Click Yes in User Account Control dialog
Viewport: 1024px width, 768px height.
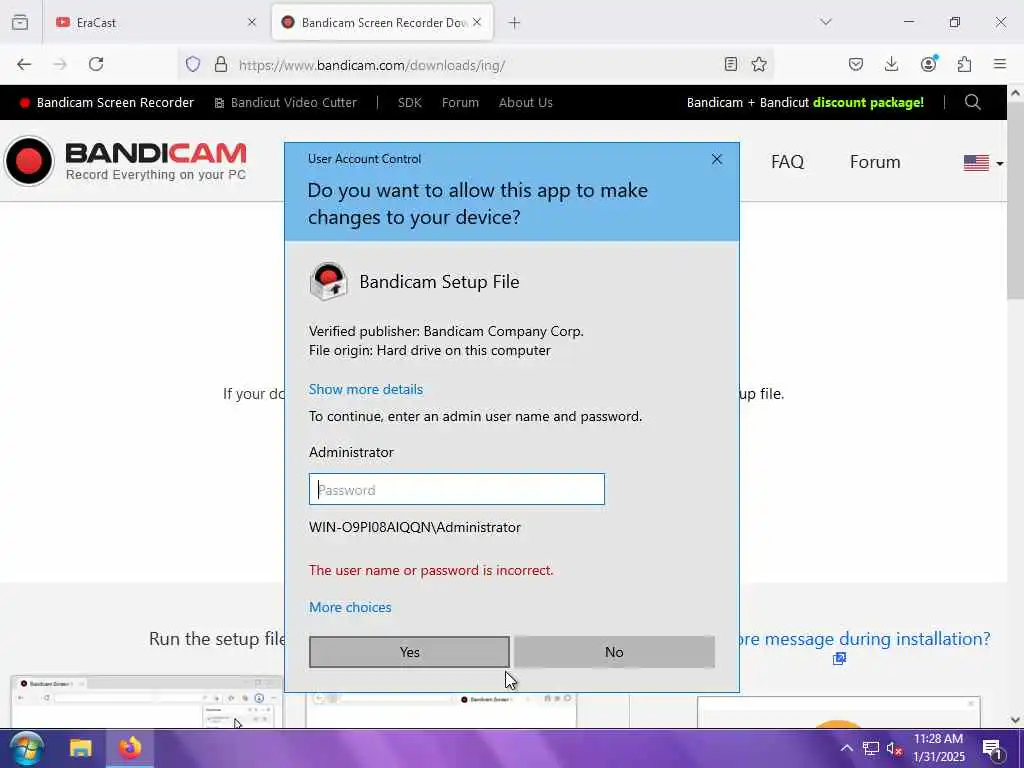[x=409, y=652]
